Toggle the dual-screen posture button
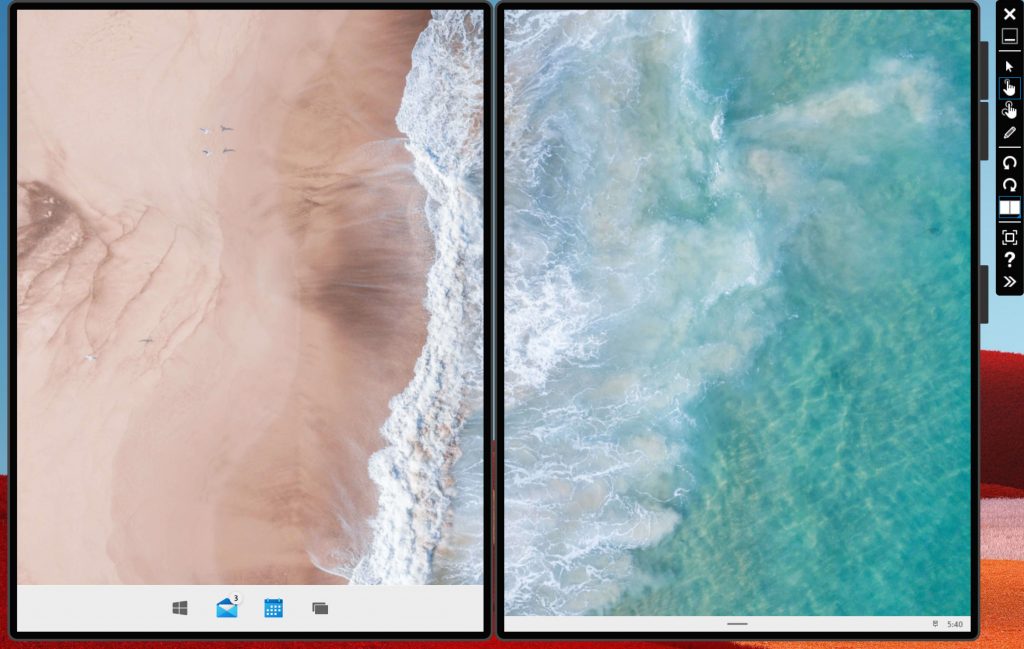 coord(1009,208)
